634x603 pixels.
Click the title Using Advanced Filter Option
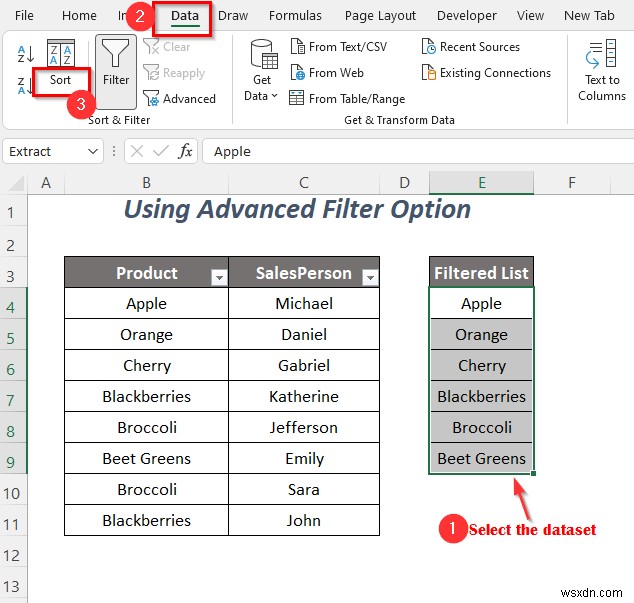tap(297, 210)
